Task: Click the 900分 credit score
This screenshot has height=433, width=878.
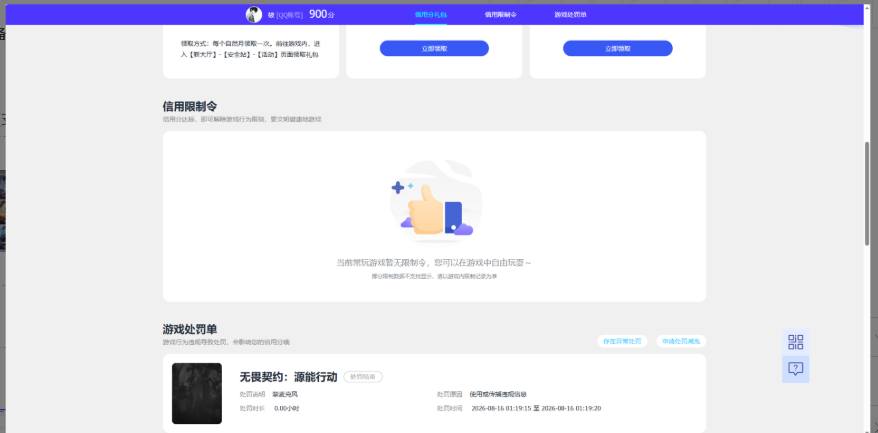Action: 321,15
